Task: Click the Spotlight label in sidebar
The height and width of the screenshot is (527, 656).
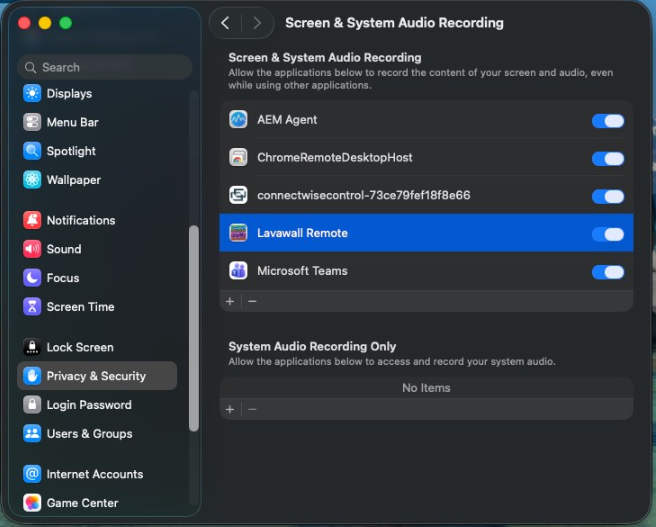Action: tap(71, 151)
